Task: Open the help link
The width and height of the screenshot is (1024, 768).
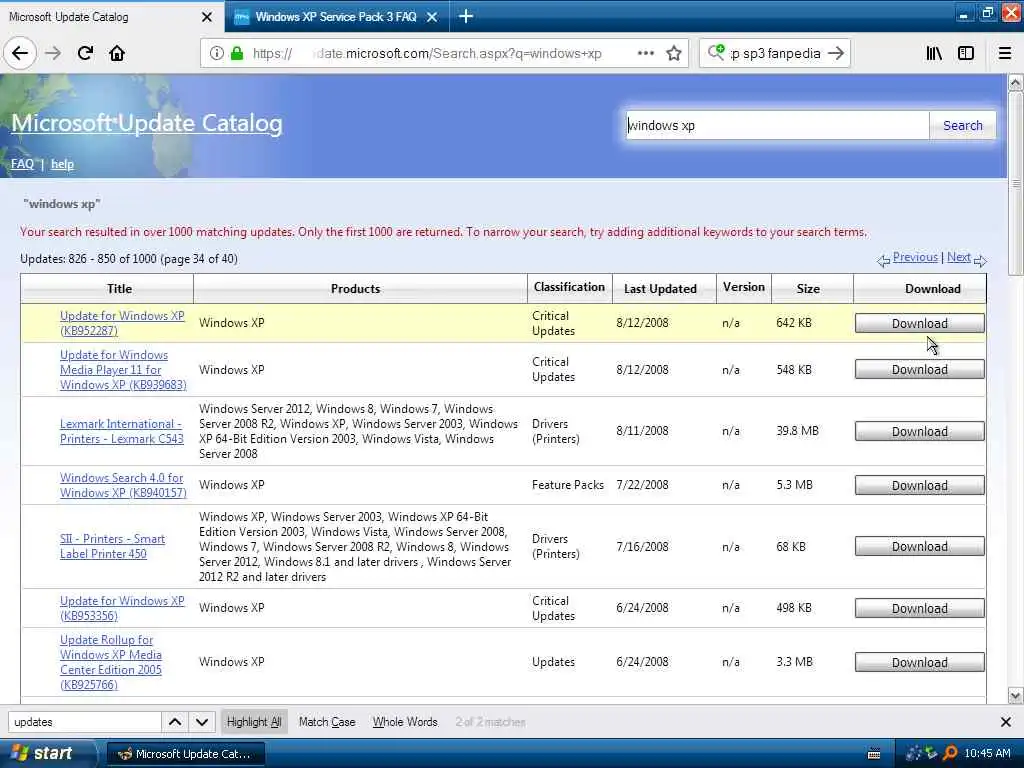Action: click(62, 164)
